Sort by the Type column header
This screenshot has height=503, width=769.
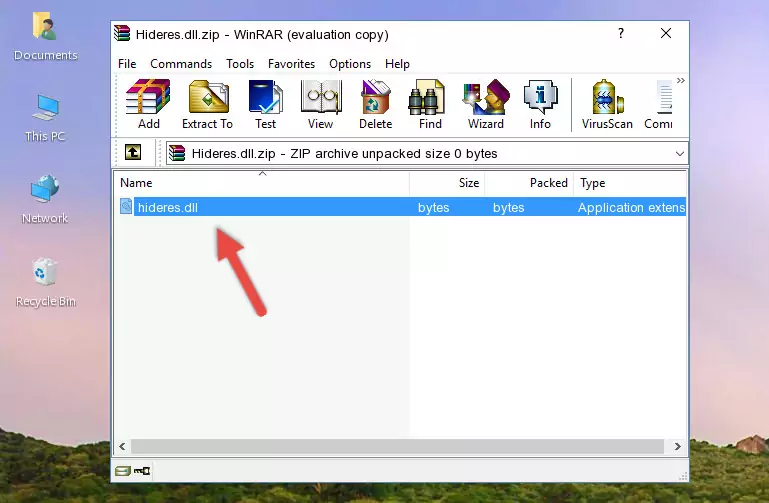[x=630, y=183]
